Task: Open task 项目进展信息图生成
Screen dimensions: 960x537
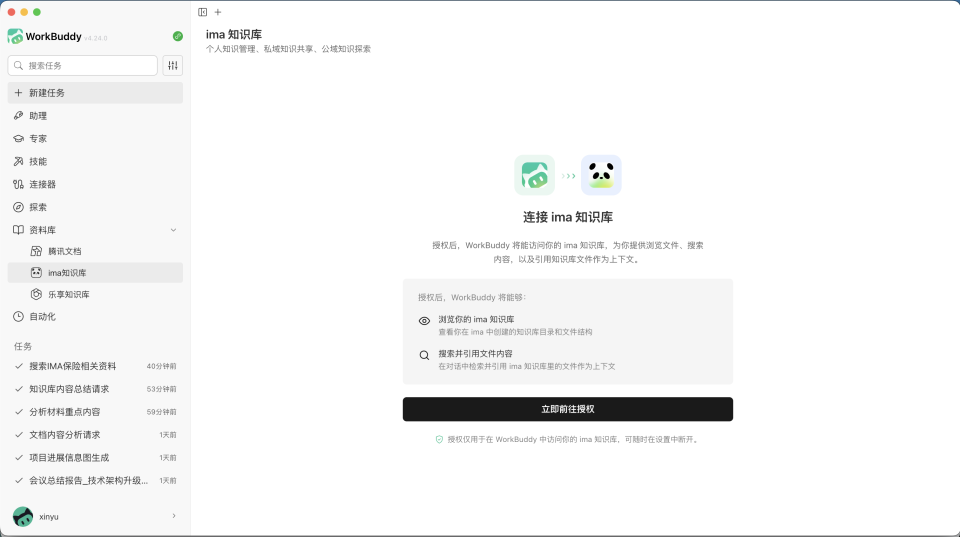Action: pyautogui.click(x=95, y=457)
